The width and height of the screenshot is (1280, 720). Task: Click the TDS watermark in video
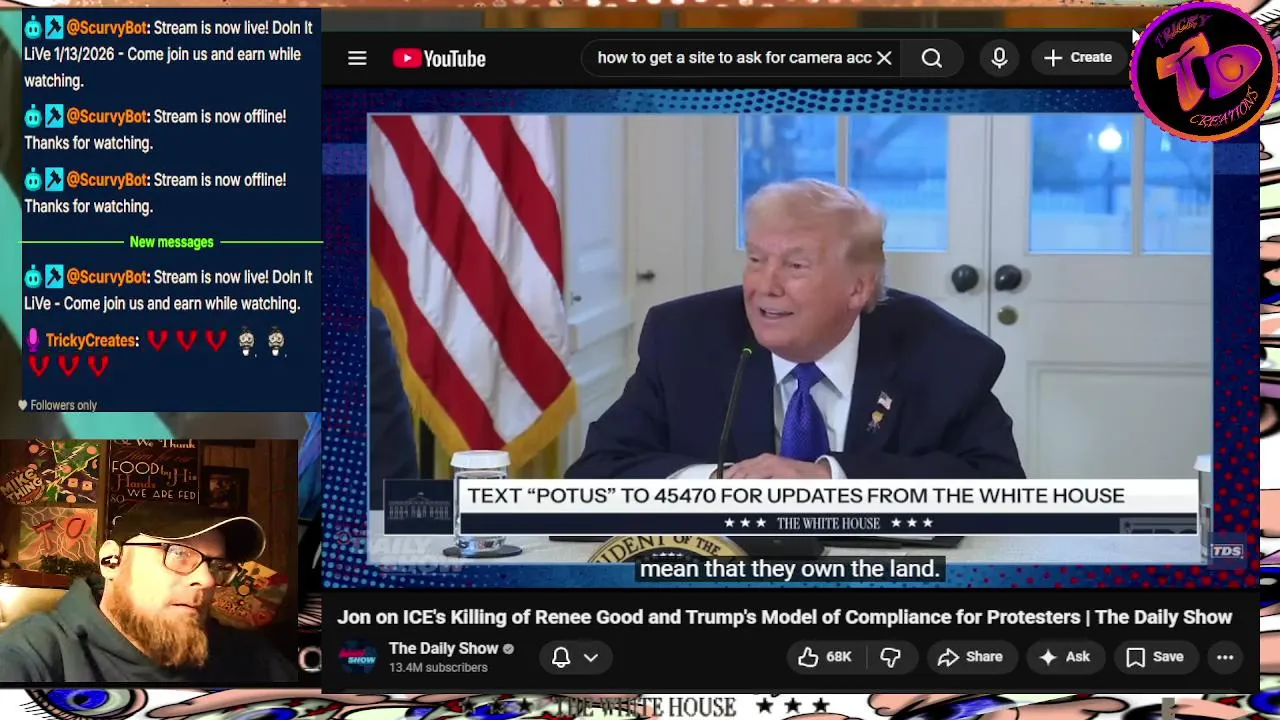[1226, 551]
